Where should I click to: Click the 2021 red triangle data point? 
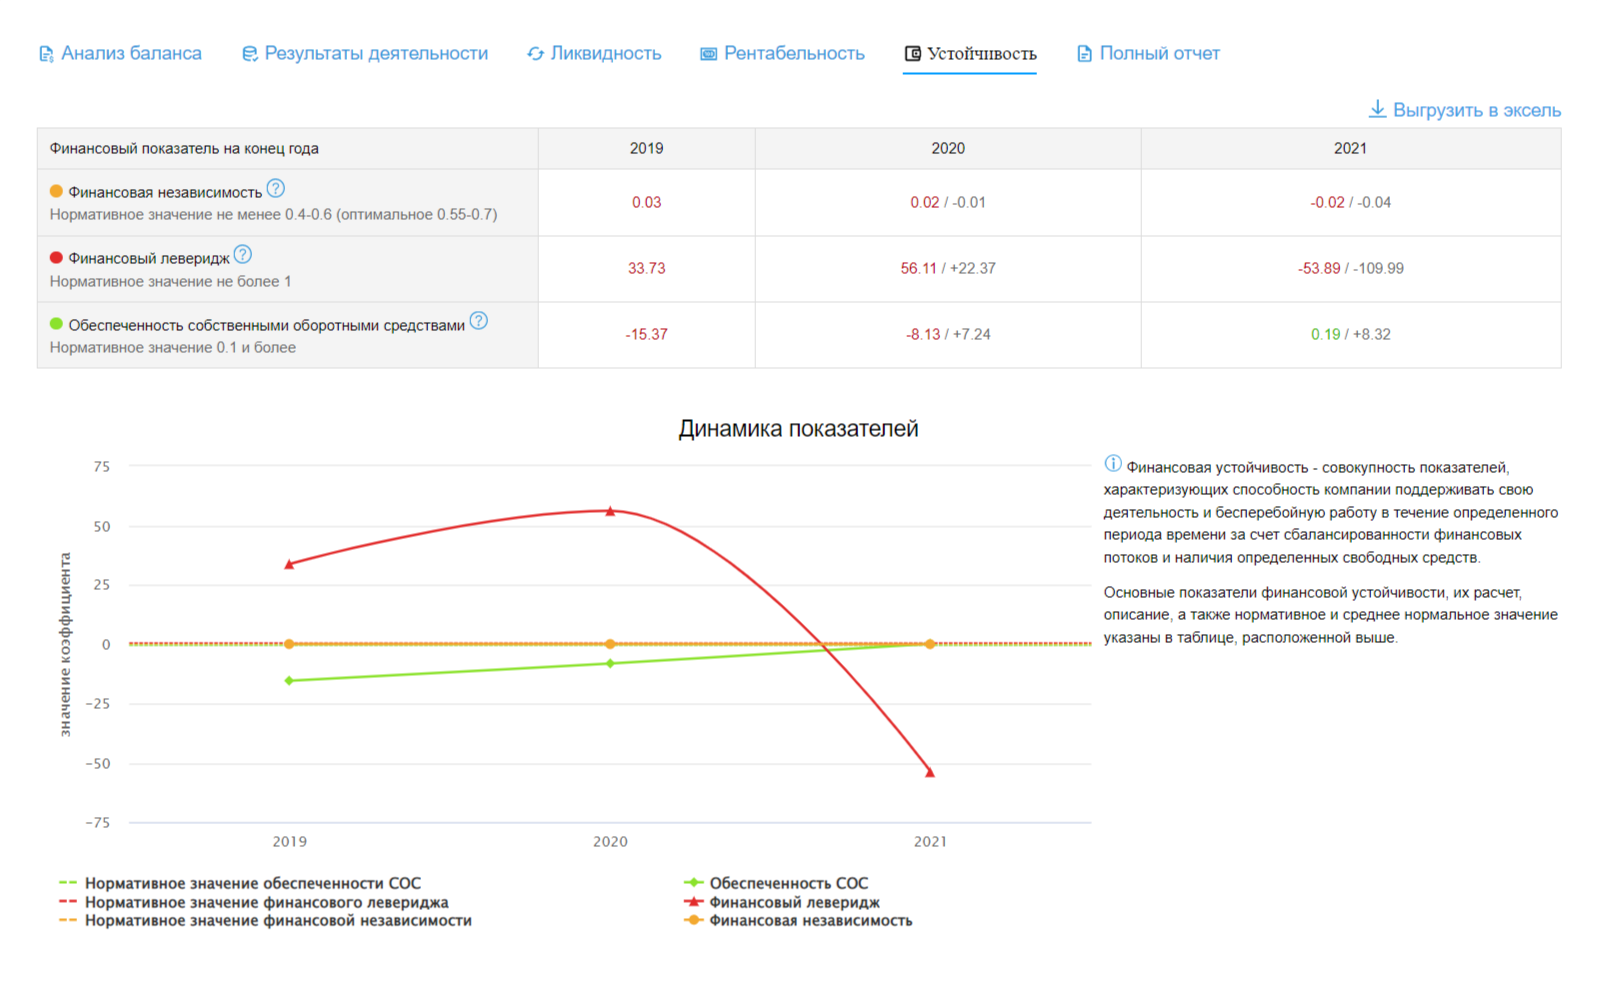click(x=930, y=772)
